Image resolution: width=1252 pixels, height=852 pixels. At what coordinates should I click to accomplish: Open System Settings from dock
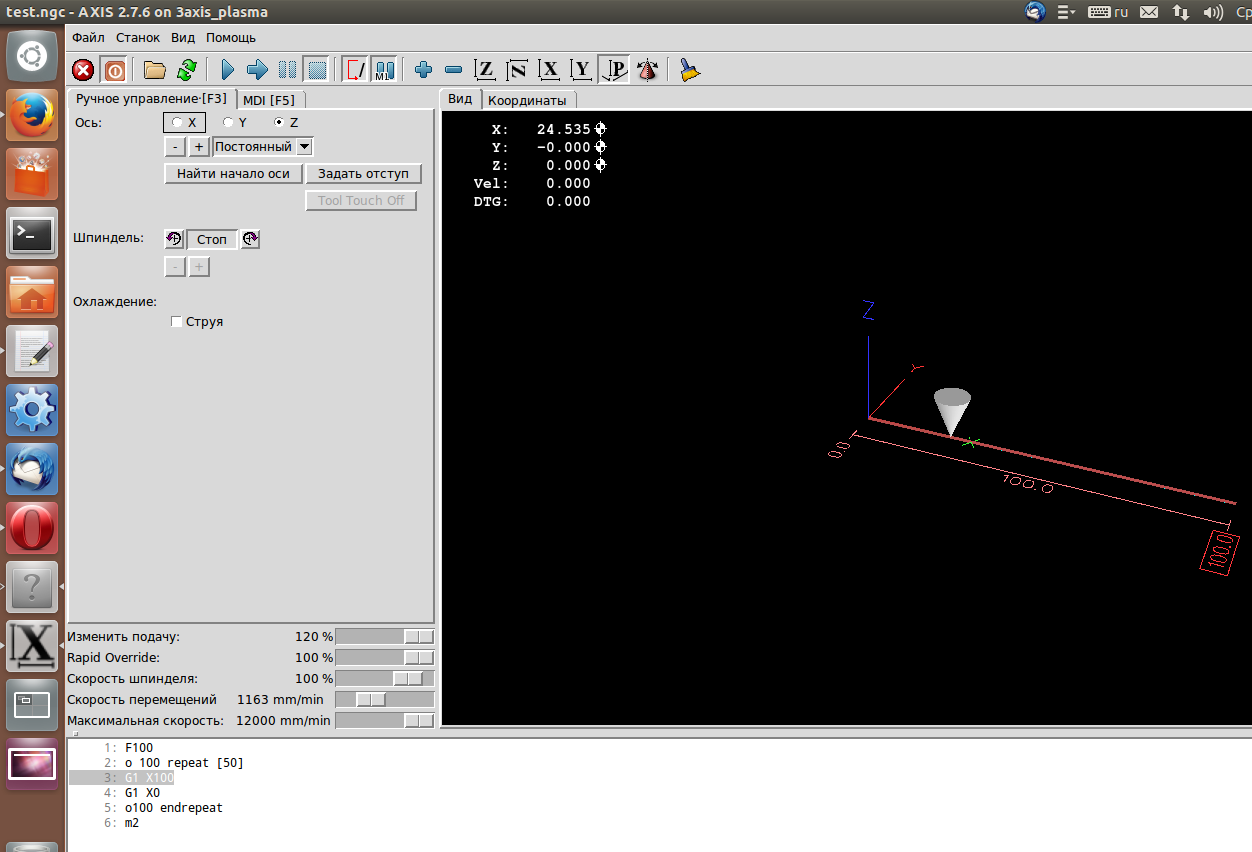[32, 410]
